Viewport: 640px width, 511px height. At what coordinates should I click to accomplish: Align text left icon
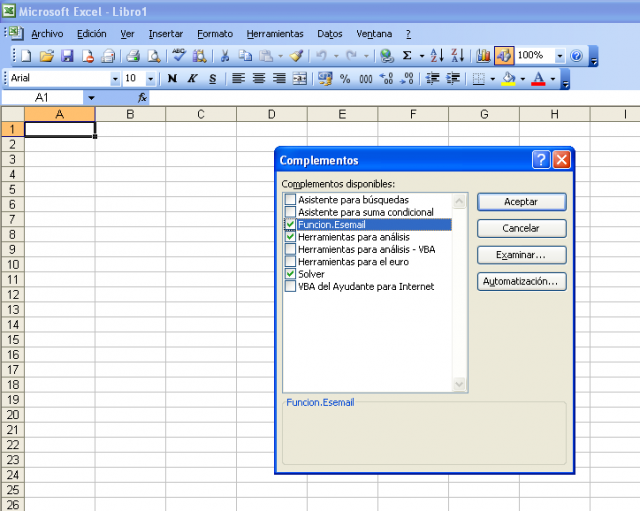(x=238, y=78)
